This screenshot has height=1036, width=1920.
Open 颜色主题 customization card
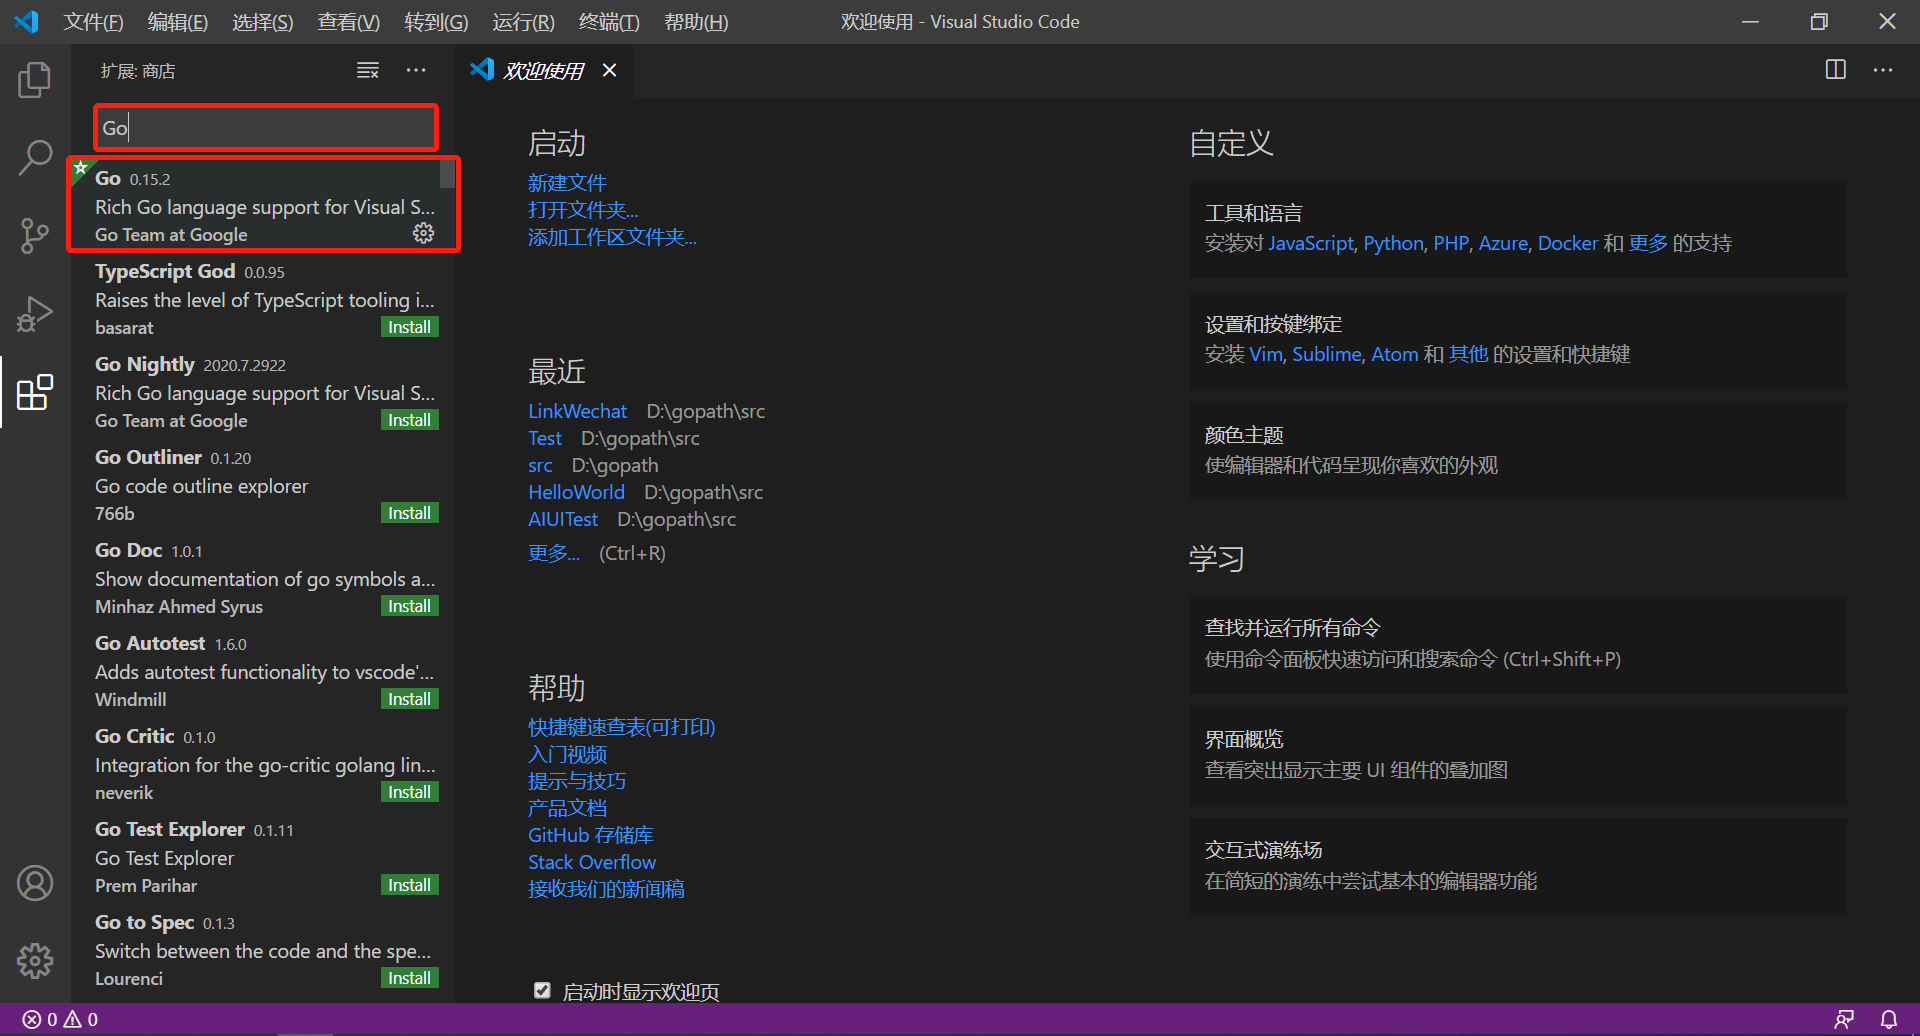pos(1518,450)
